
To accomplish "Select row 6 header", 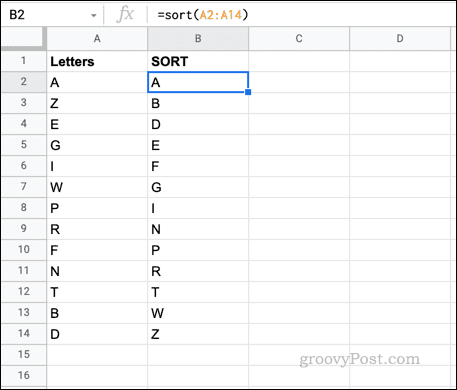I will point(24,166).
